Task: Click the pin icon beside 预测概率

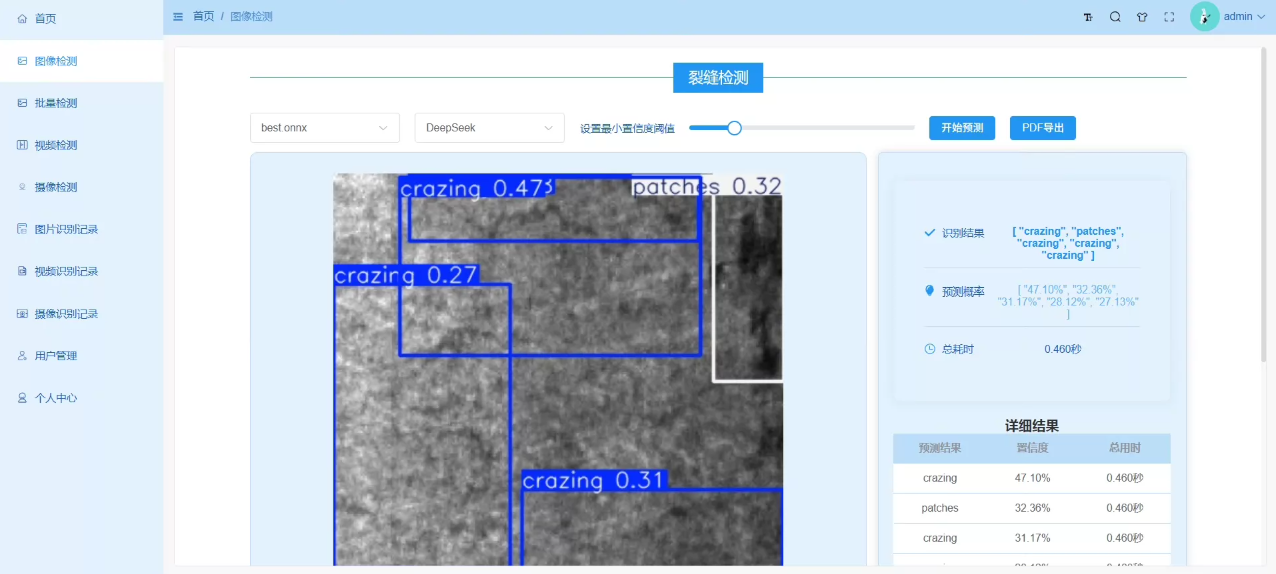Action: [930, 291]
